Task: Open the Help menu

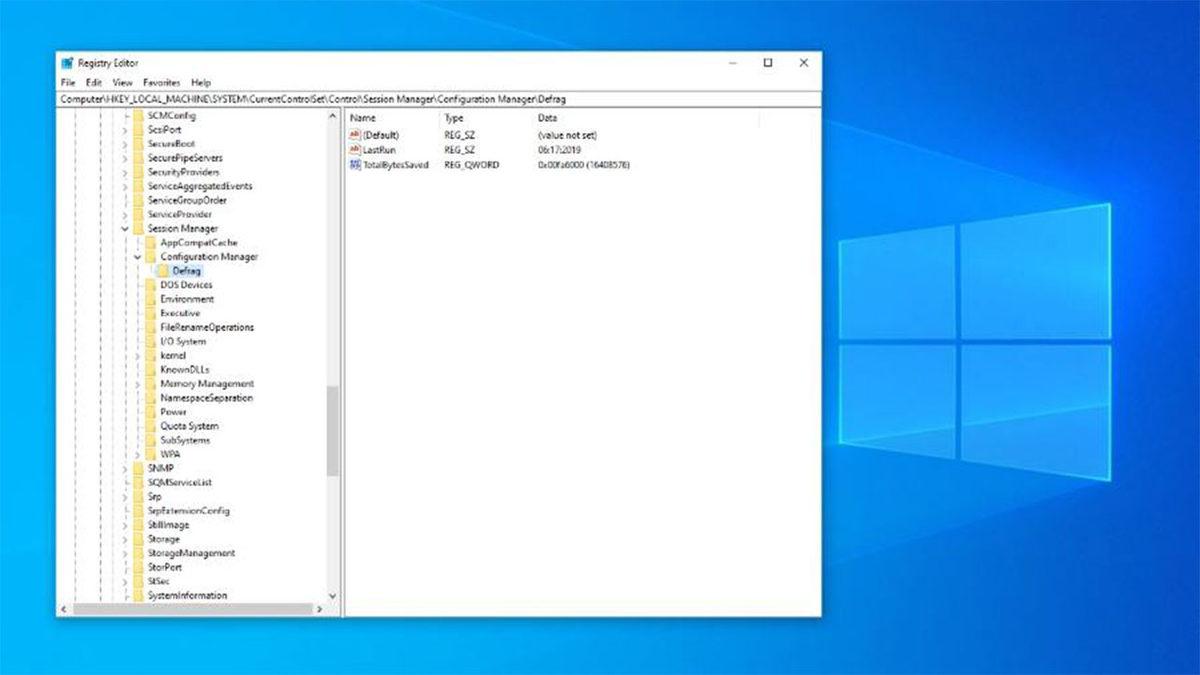Action: pyautogui.click(x=199, y=82)
